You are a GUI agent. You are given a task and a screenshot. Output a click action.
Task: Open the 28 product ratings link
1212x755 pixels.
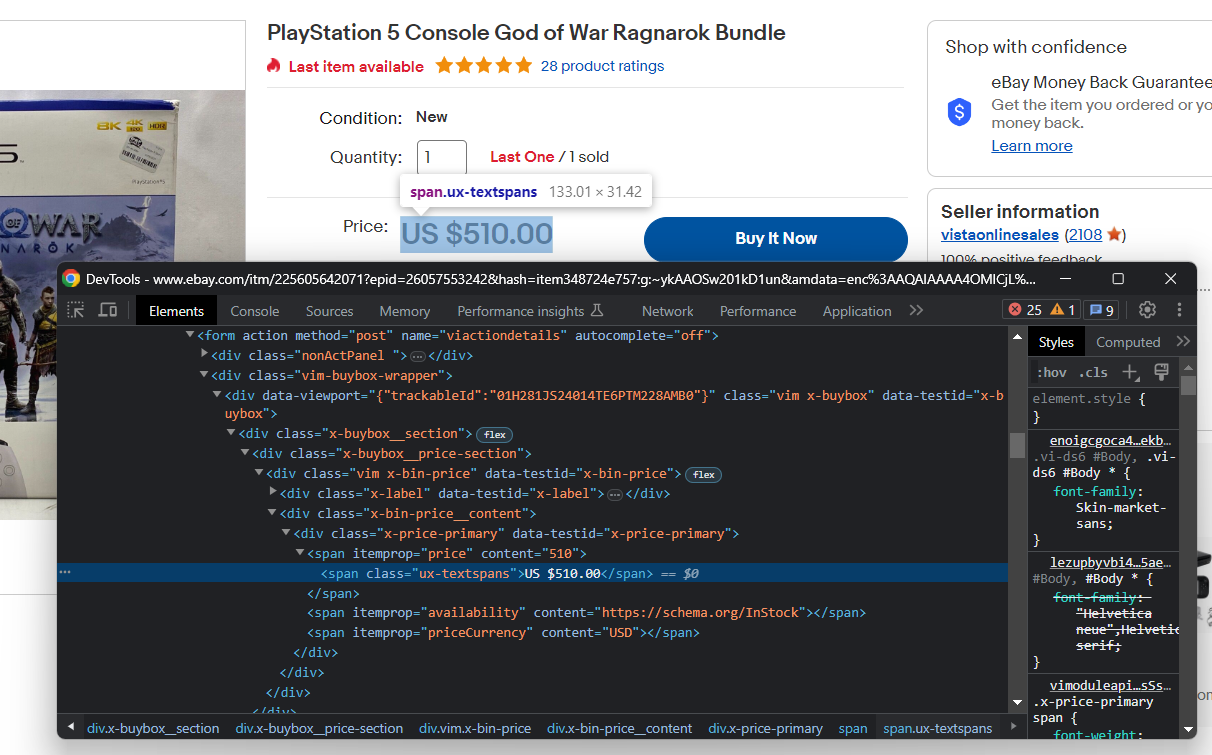click(602, 66)
